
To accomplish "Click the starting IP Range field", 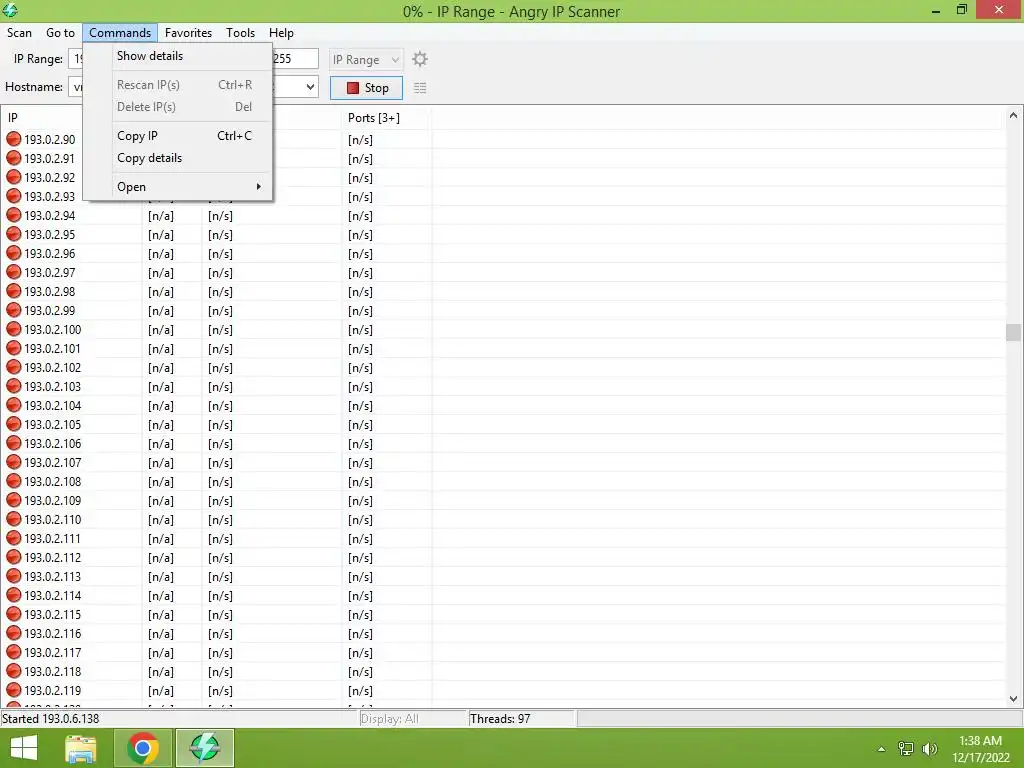I will [76, 59].
